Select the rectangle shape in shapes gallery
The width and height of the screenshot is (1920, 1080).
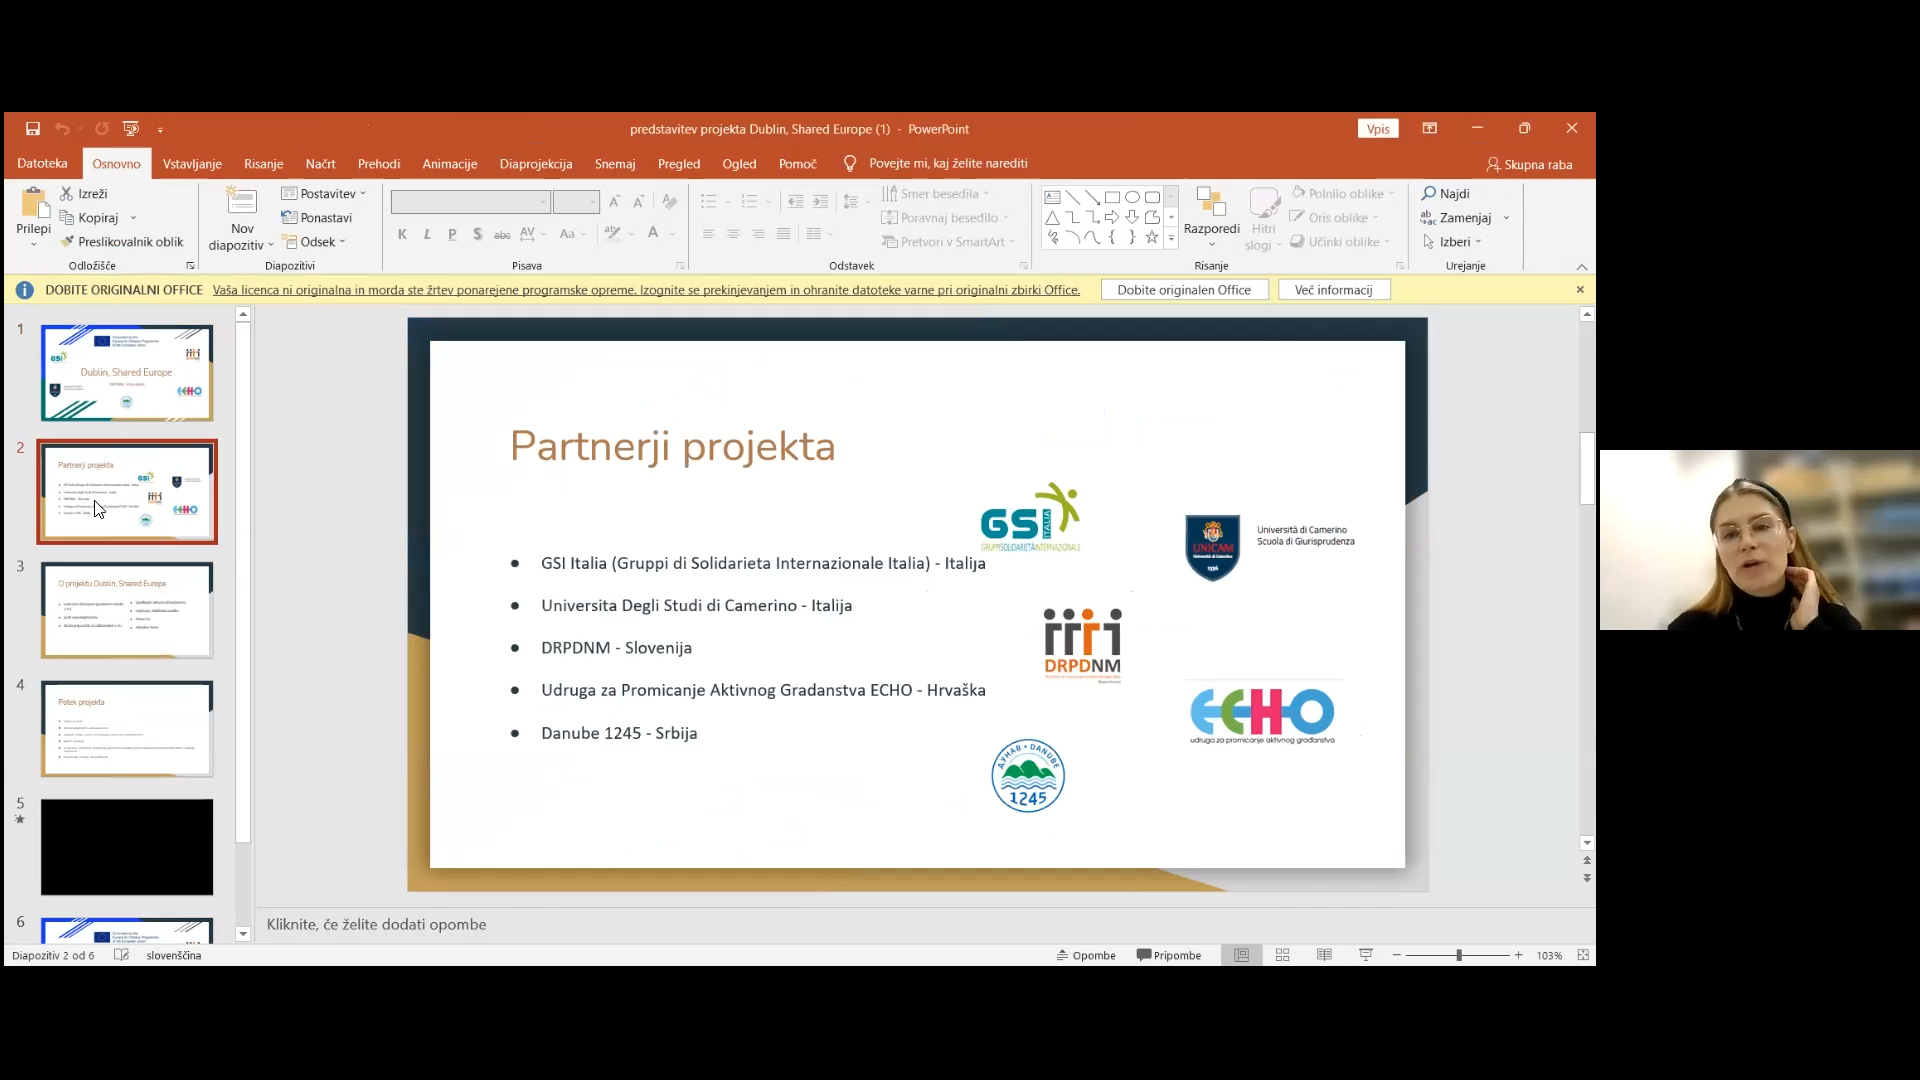pos(1112,197)
